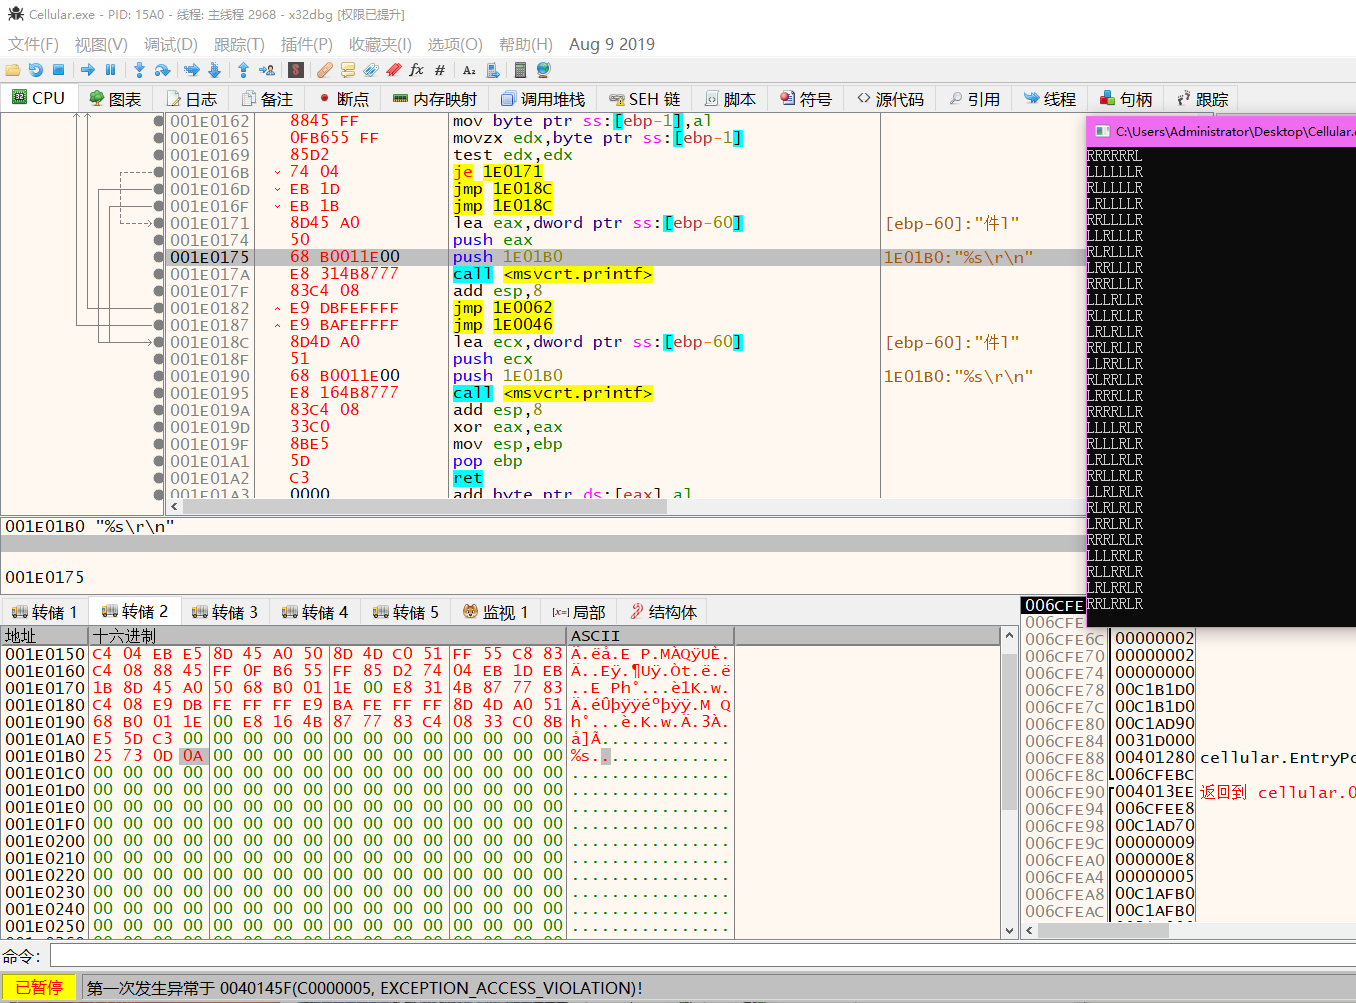Toggle breakpoint at address 001E0171

159,223
